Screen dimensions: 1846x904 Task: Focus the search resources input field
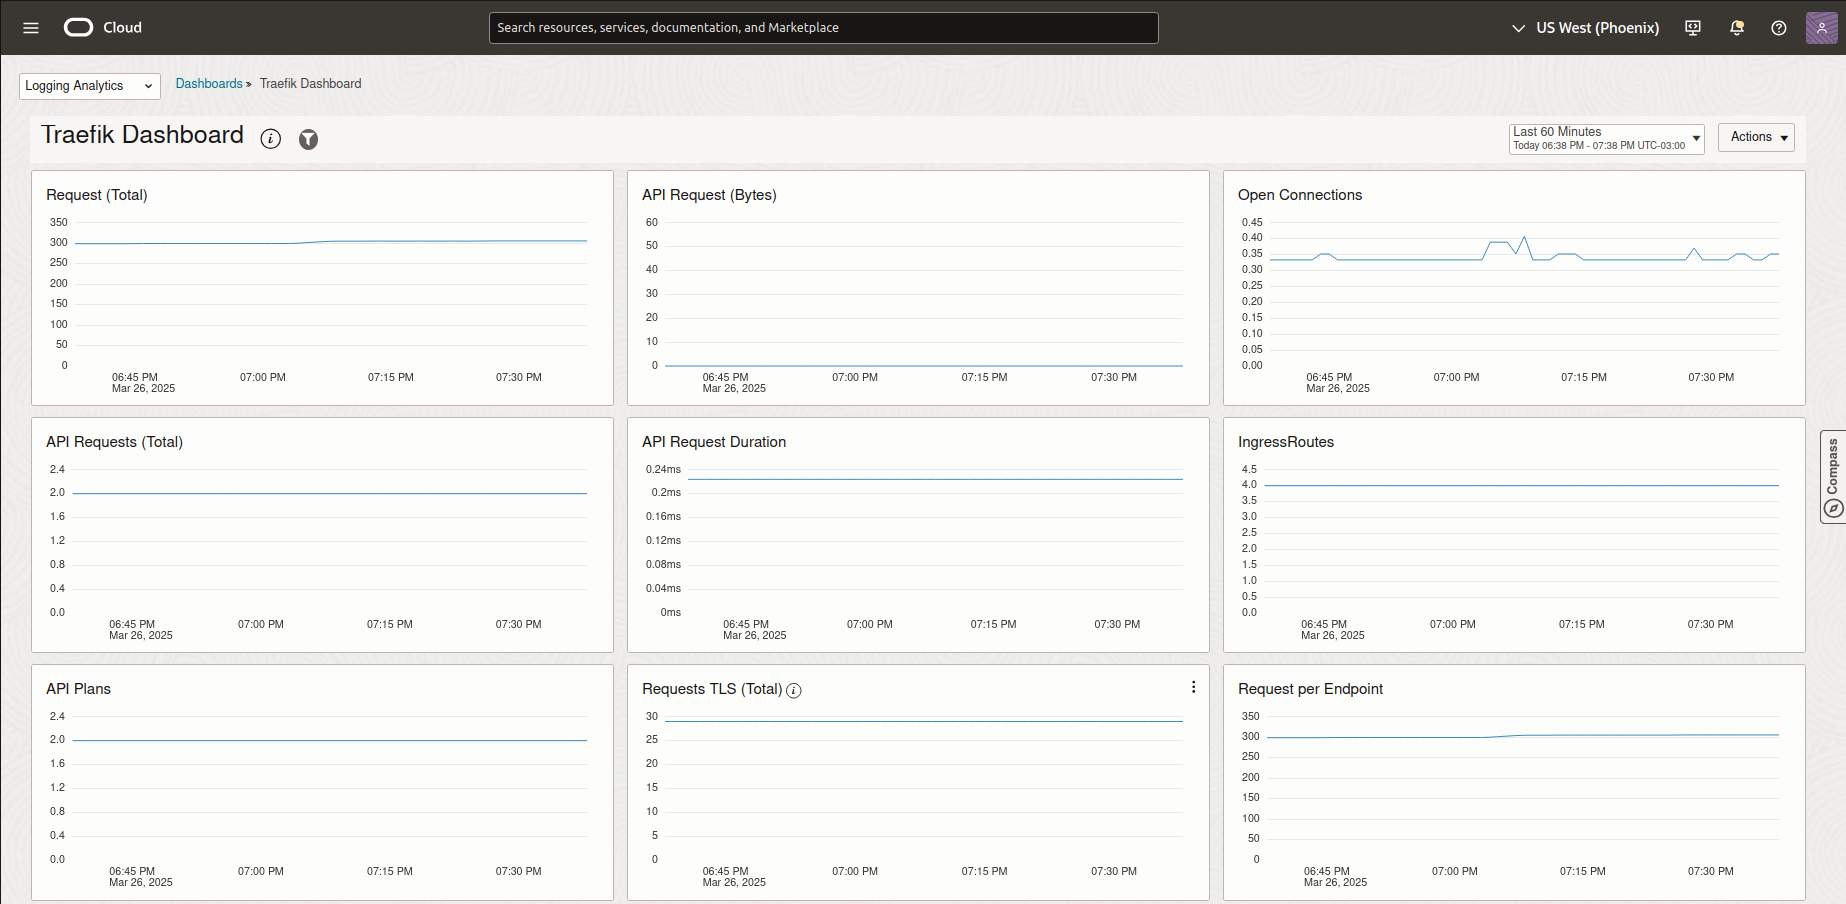[x=823, y=28]
